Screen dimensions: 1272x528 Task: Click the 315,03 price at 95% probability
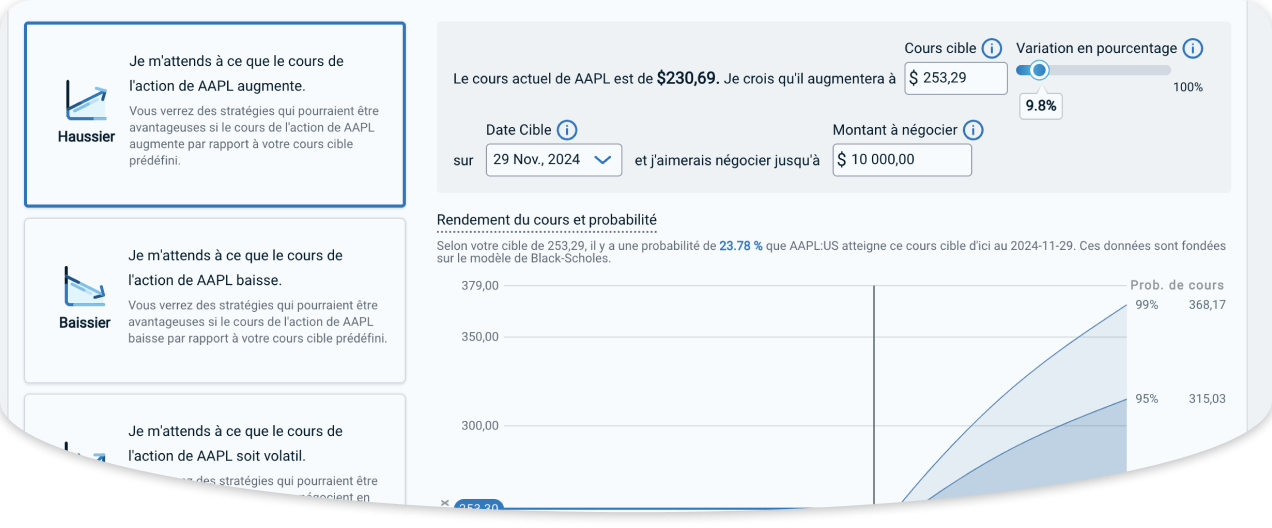[x=1207, y=399]
